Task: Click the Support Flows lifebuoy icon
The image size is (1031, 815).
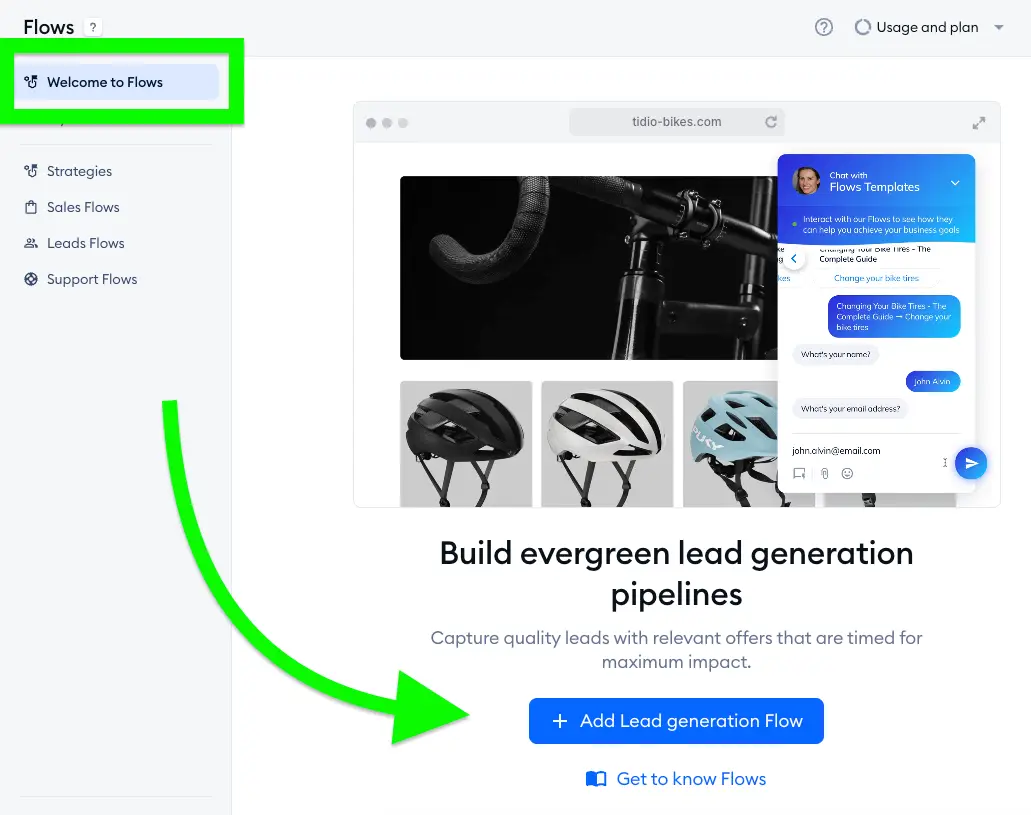Action: 31,280
